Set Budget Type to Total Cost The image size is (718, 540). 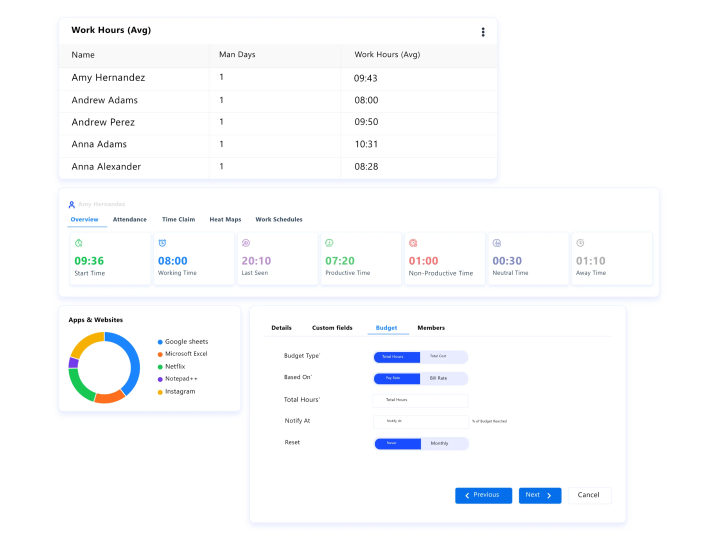(x=443, y=356)
